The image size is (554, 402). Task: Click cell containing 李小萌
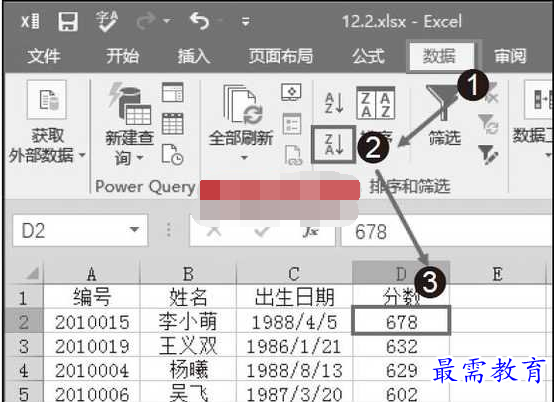point(188,321)
